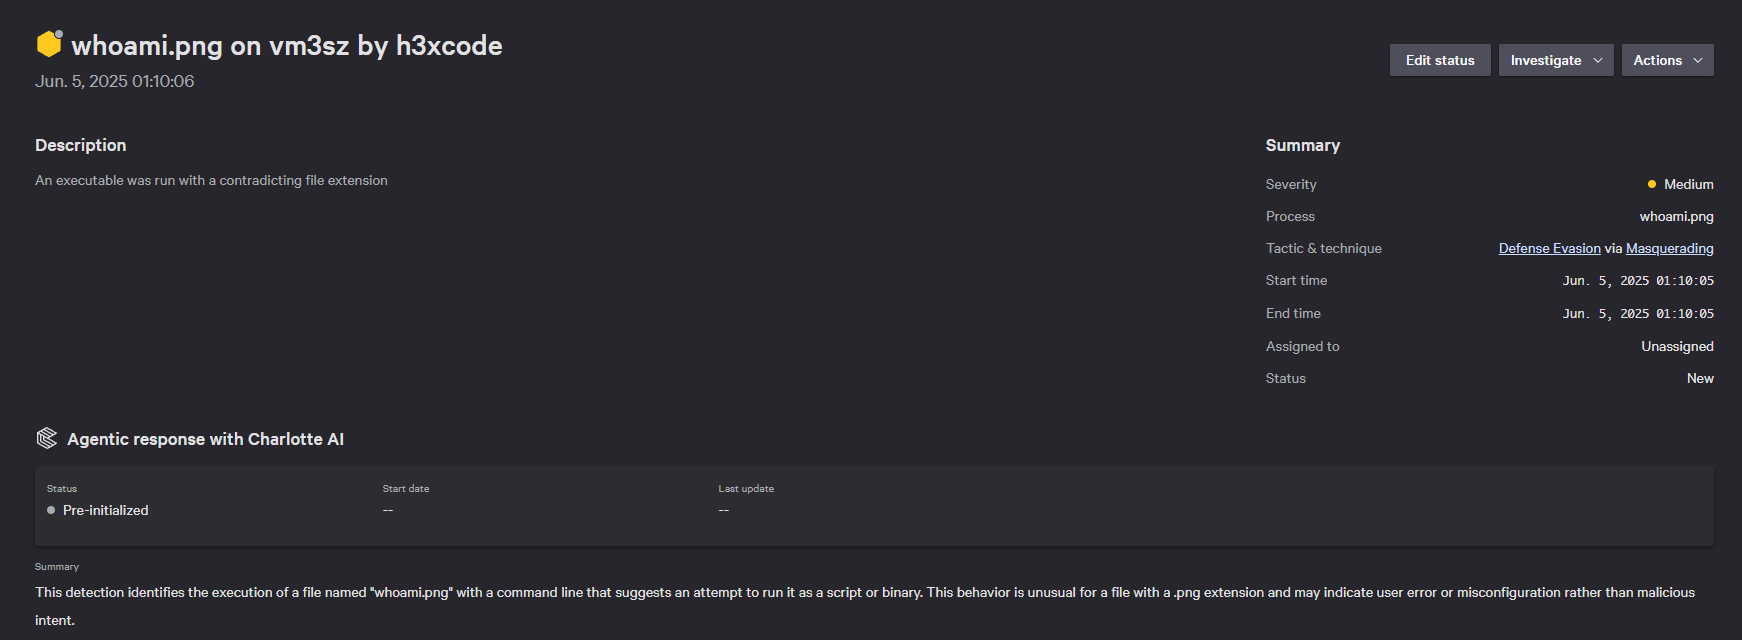Click the Agentic response with Charlotte AI heading
The width and height of the screenshot is (1742, 640).
pyautogui.click(x=205, y=439)
